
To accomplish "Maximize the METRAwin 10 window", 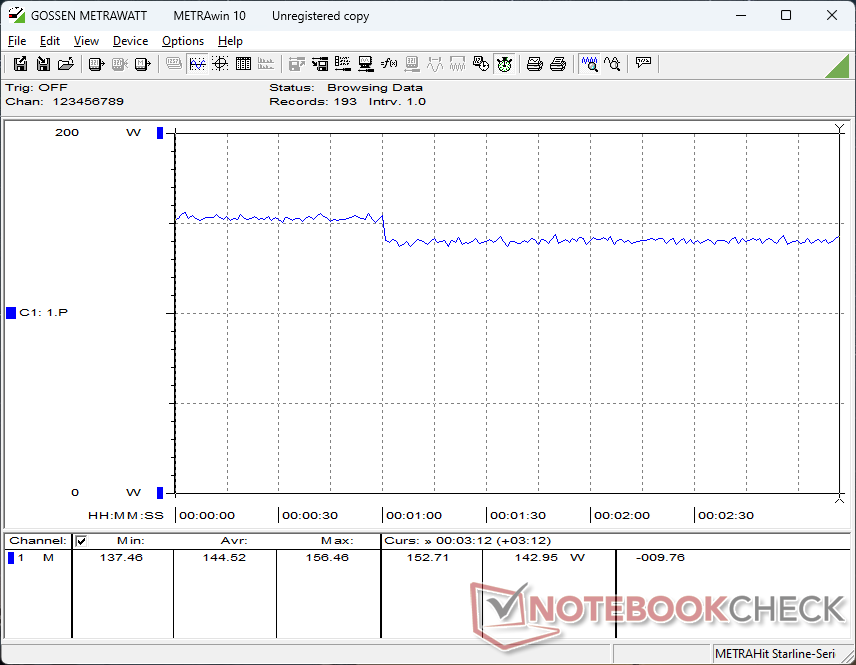I will click(786, 15).
